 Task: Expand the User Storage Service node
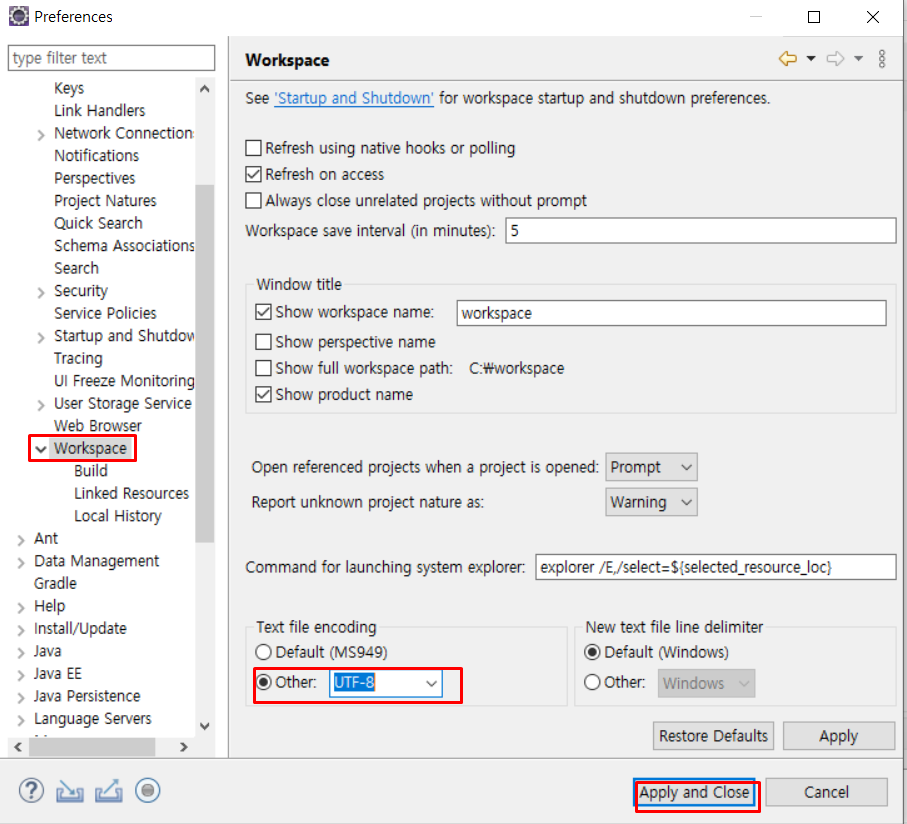pos(40,405)
